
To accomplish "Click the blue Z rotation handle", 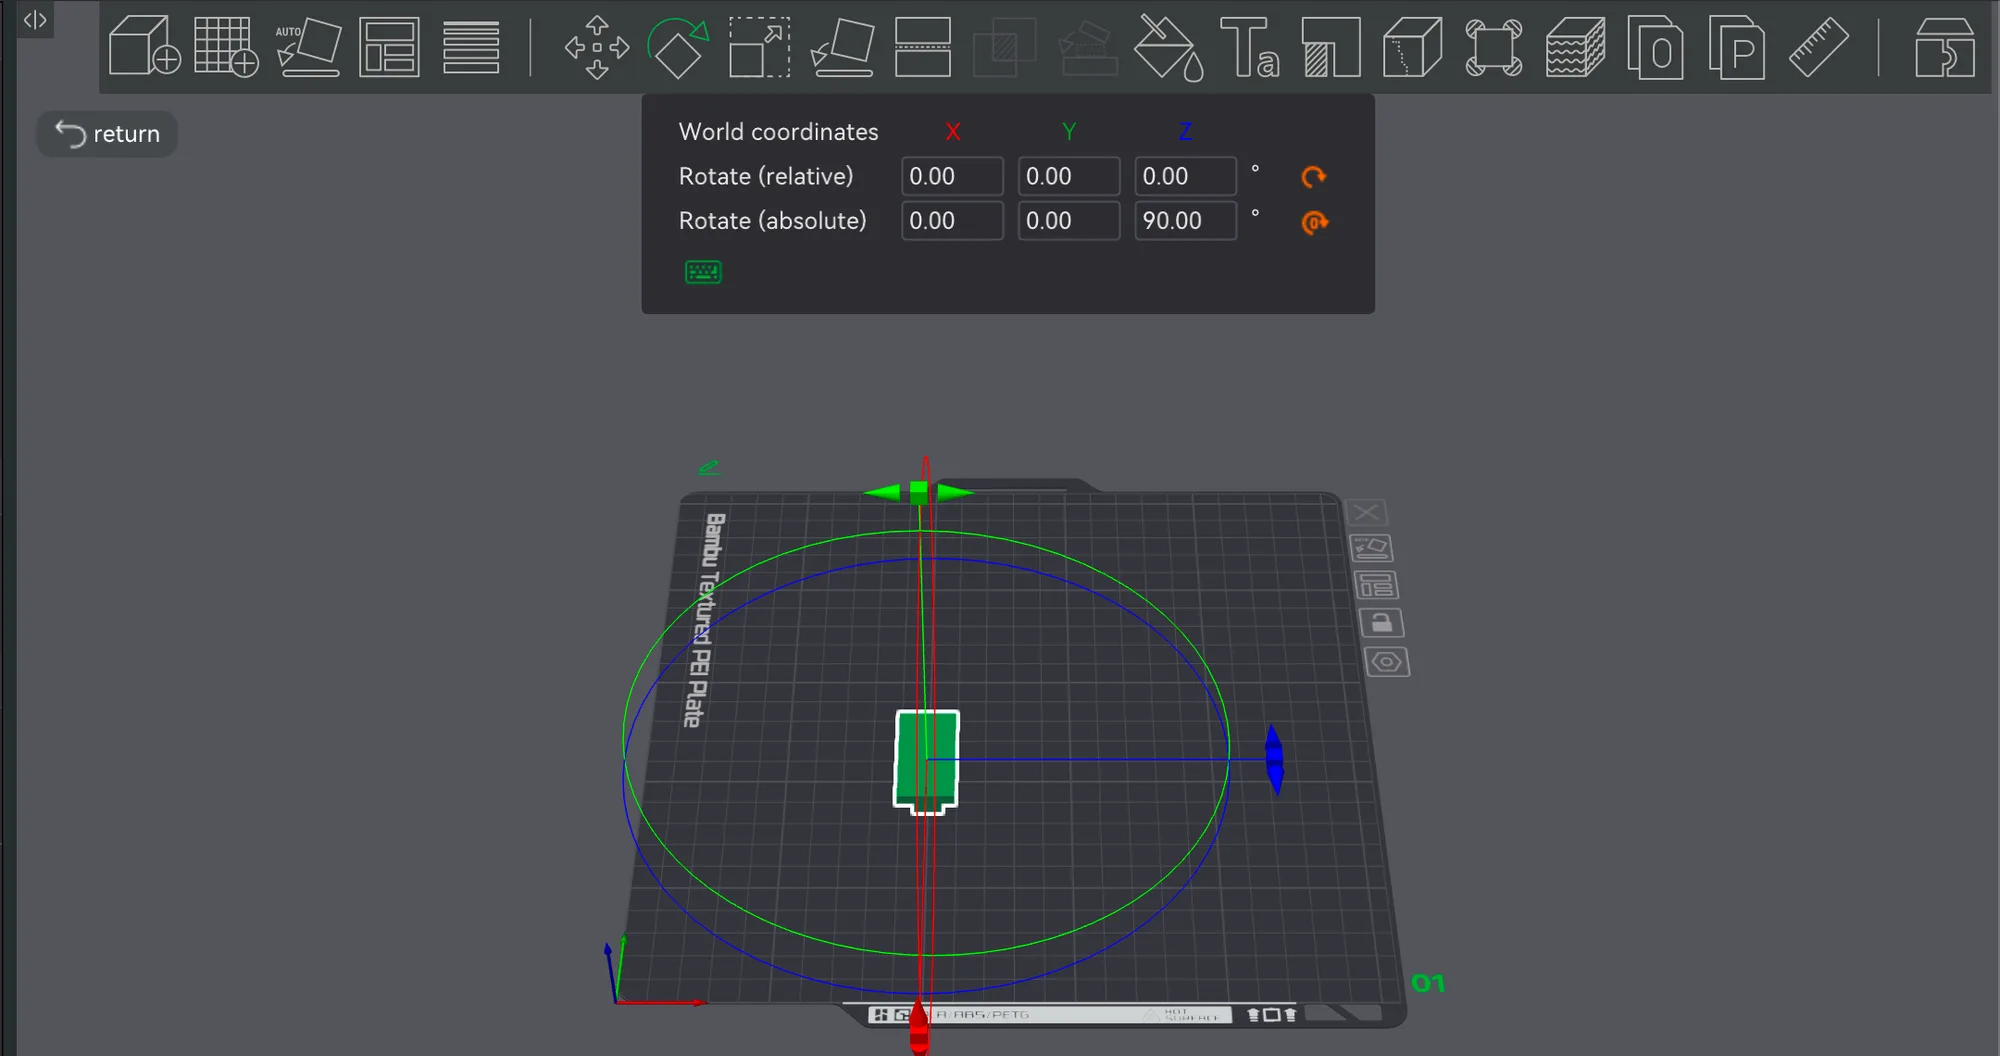I will click(x=1274, y=760).
